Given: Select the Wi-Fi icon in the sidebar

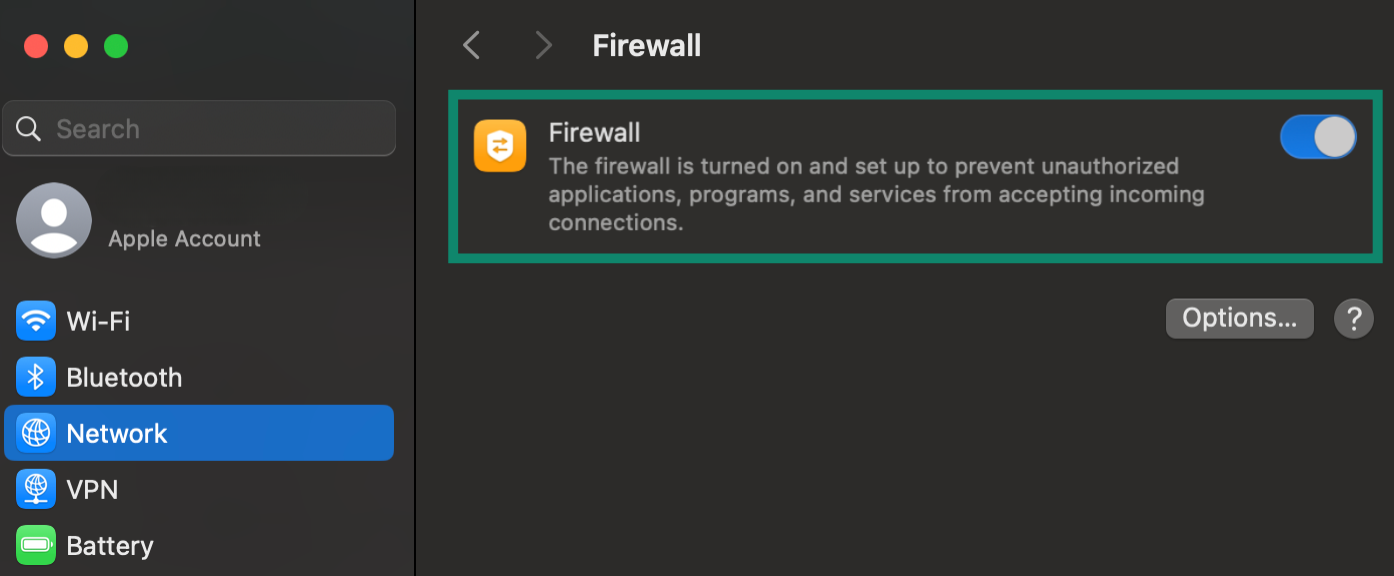Looking at the screenshot, I should pos(33,320).
